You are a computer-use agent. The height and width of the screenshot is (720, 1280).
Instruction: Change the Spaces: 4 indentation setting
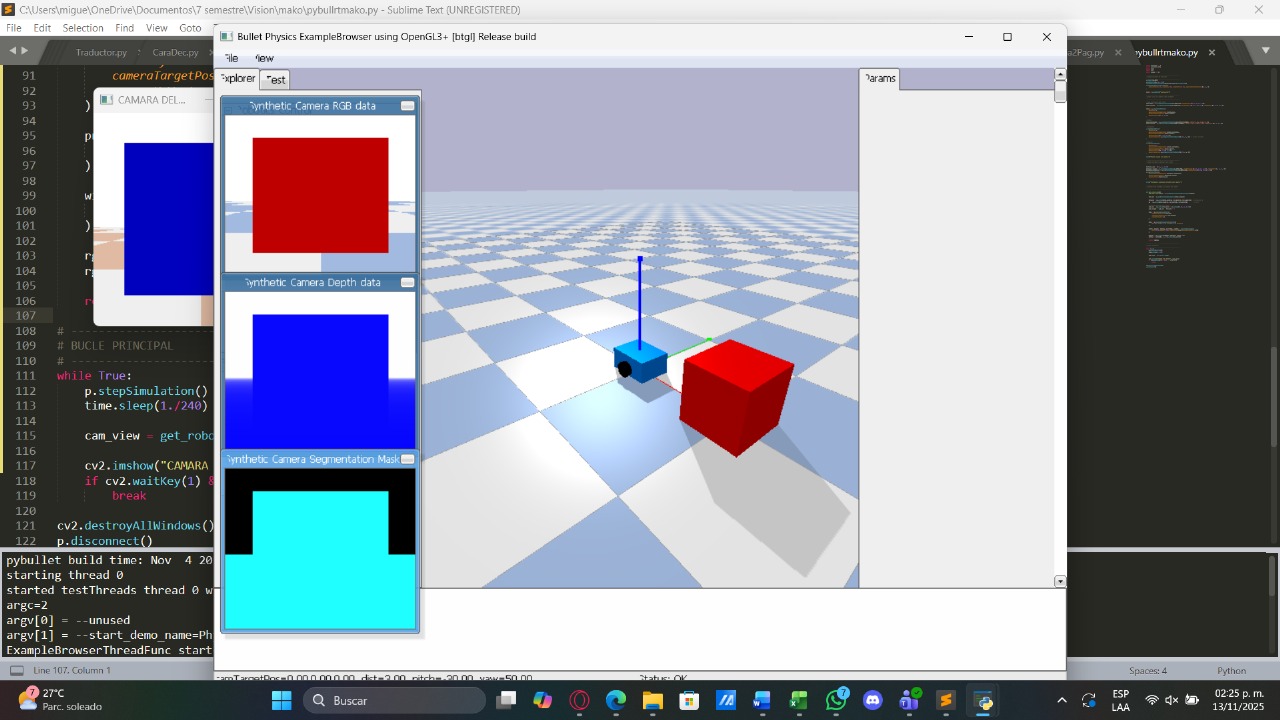[x=1147, y=670]
